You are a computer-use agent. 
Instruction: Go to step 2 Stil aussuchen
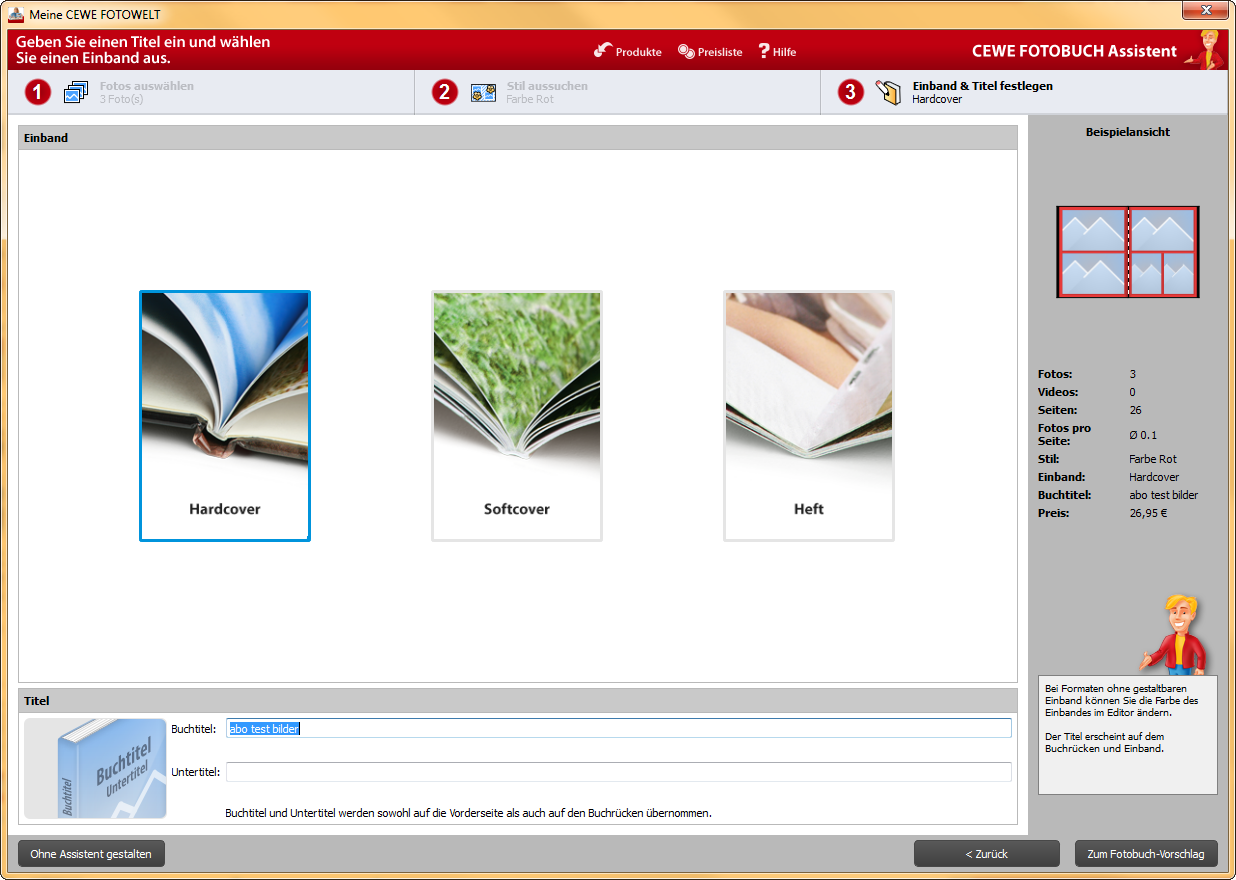(617, 92)
